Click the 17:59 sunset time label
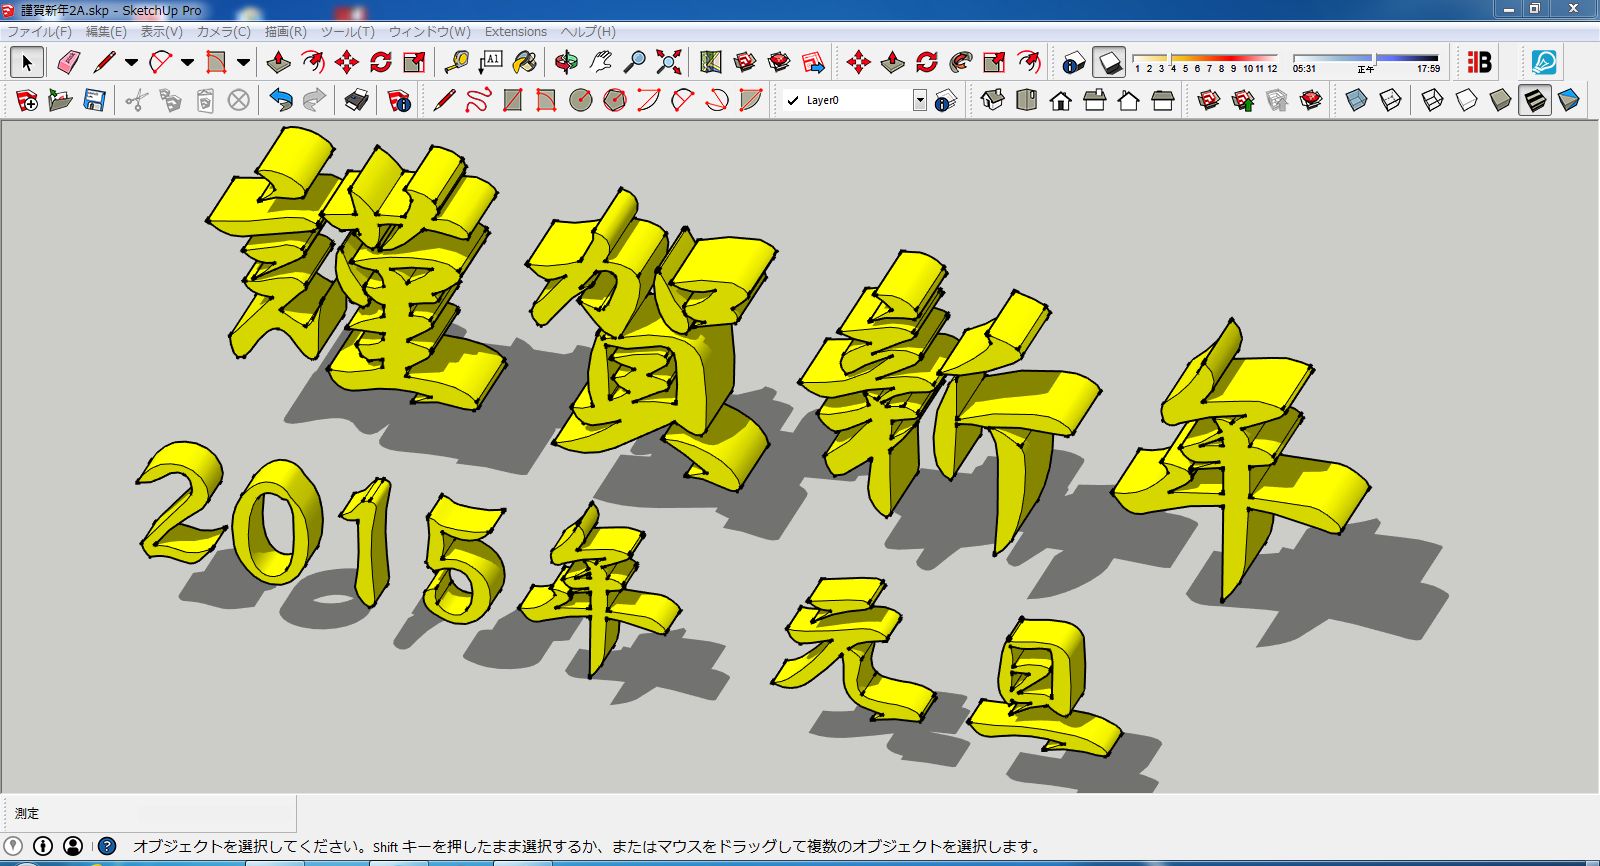 click(1428, 69)
